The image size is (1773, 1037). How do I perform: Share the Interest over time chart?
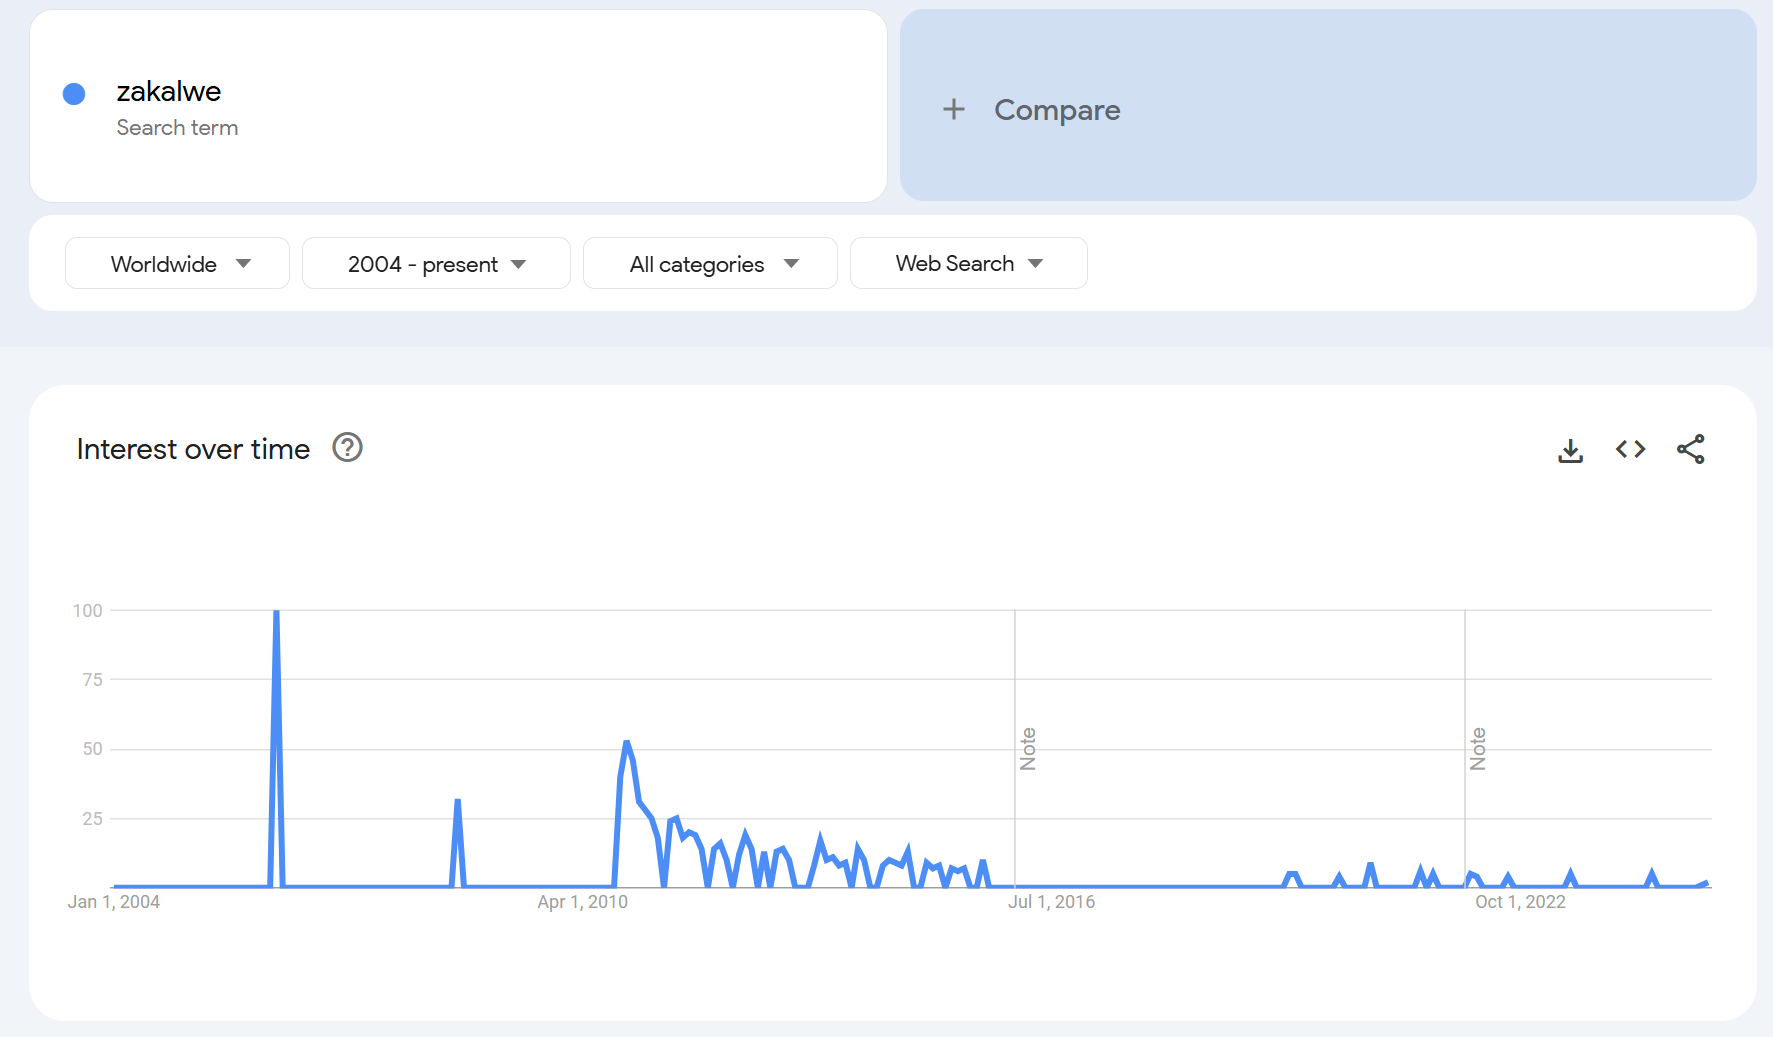[1690, 450]
